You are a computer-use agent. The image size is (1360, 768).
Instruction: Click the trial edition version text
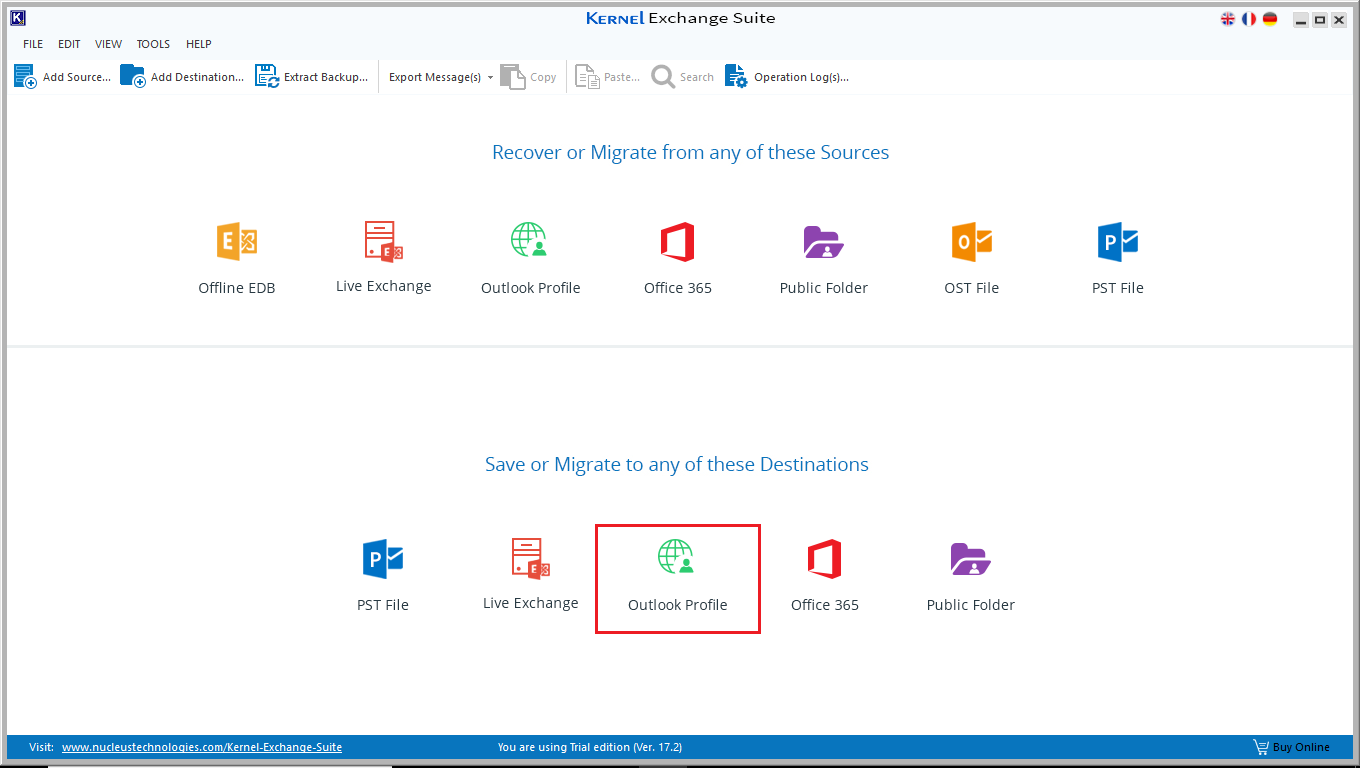point(590,747)
